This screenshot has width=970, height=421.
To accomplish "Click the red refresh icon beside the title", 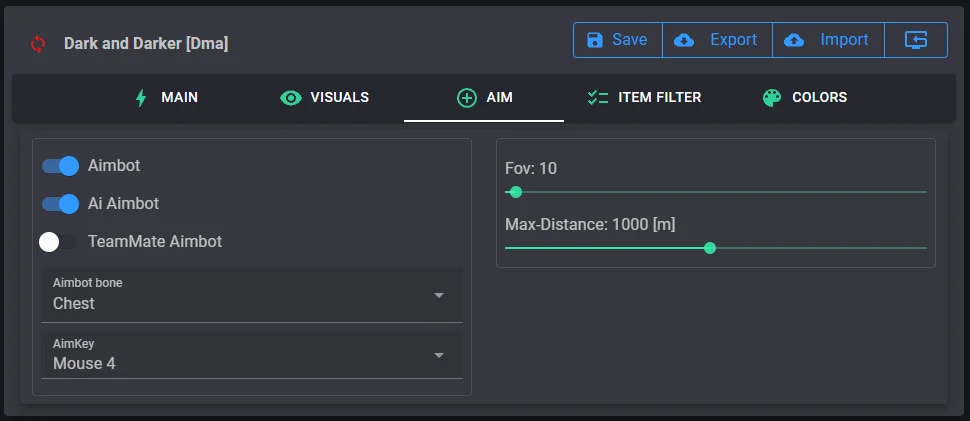I will tap(38, 43).
